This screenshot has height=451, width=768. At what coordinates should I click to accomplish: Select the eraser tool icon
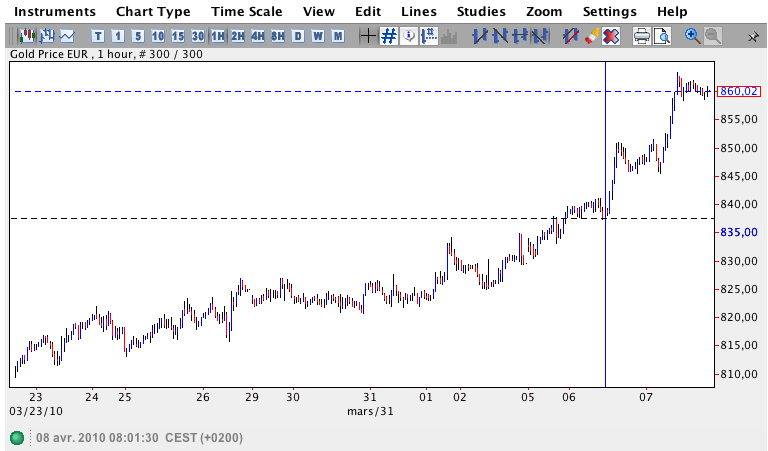591,36
